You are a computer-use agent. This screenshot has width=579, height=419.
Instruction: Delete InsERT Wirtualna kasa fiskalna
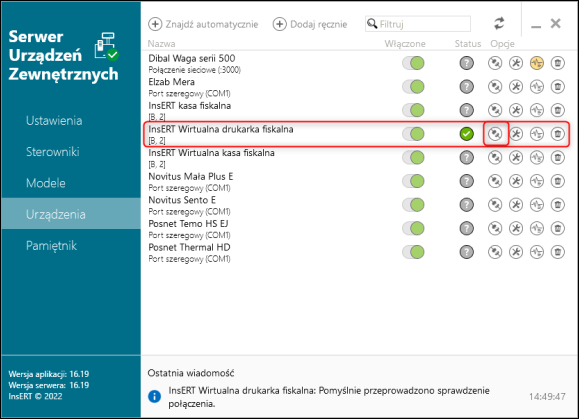coord(558,158)
